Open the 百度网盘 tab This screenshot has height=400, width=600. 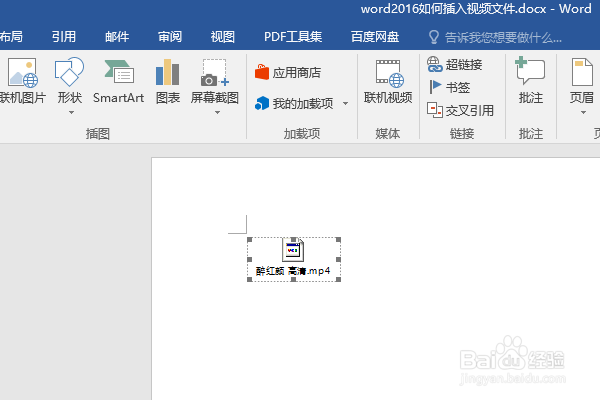[x=375, y=37]
